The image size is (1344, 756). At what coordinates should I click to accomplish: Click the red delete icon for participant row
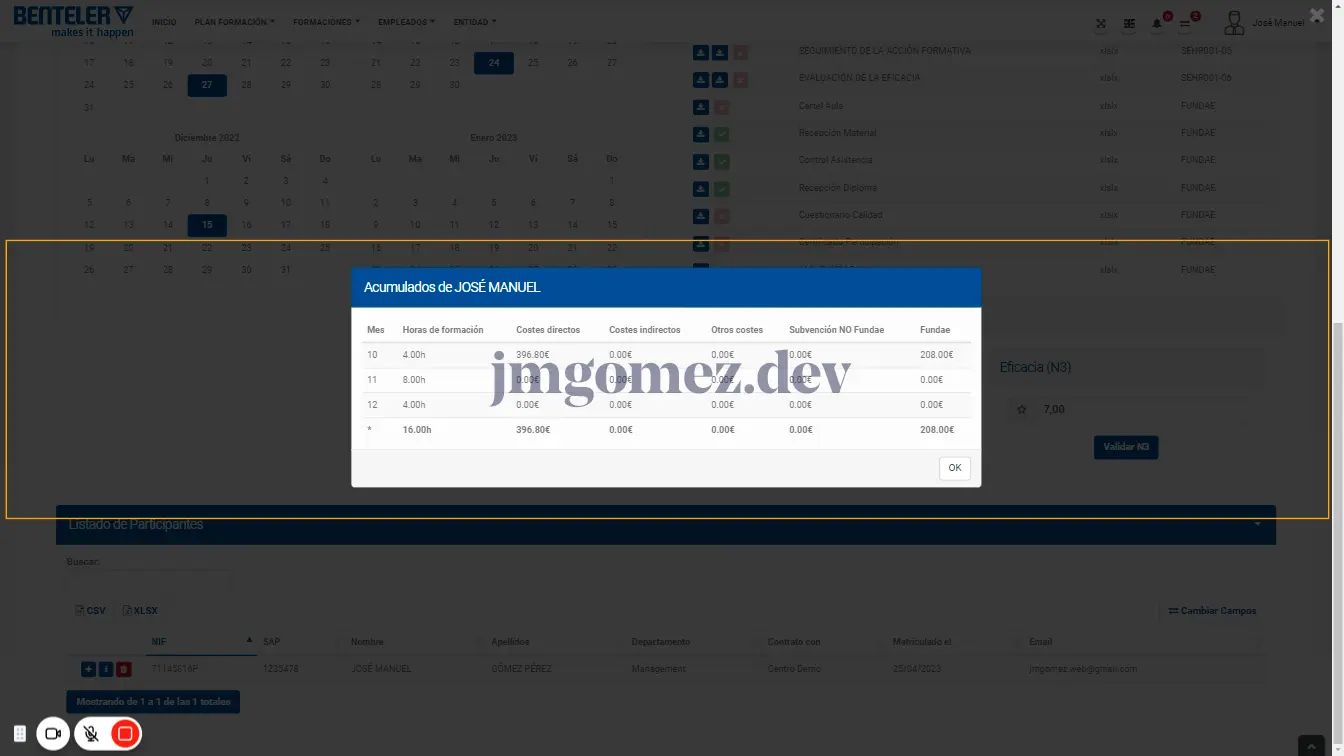pos(124,669)
